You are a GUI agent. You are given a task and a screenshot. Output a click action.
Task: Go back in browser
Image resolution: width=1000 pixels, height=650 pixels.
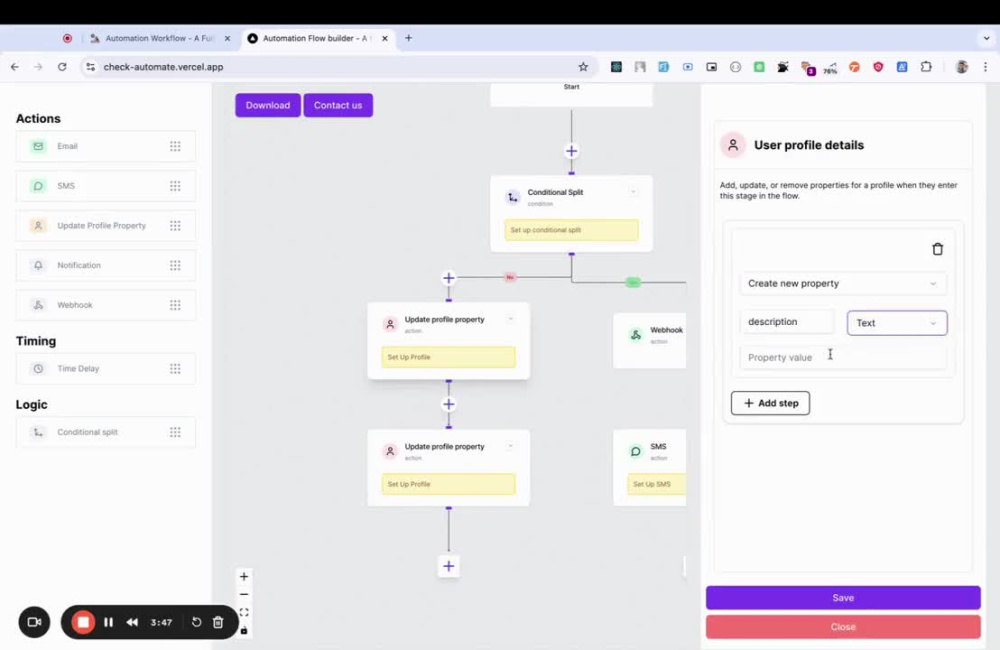pos(15,66)
